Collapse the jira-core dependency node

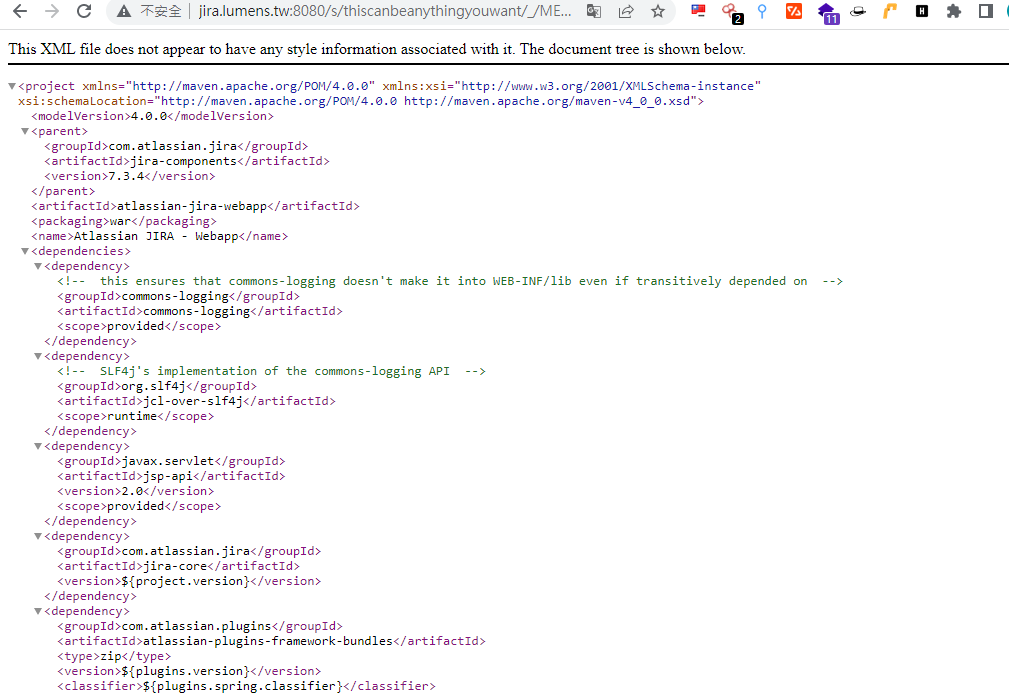(x=37, y=536)
